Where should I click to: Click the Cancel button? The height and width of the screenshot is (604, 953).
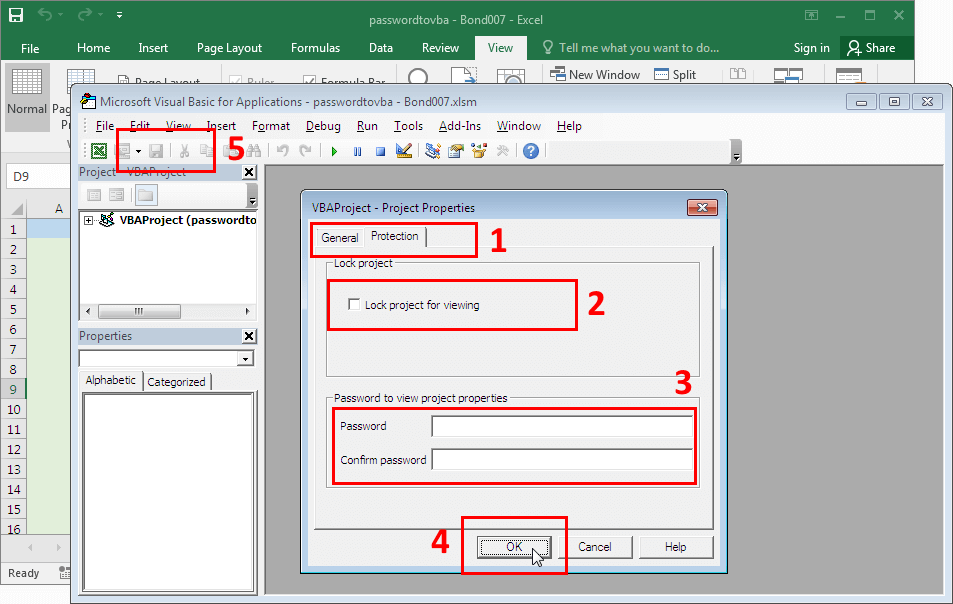point(594,547)
